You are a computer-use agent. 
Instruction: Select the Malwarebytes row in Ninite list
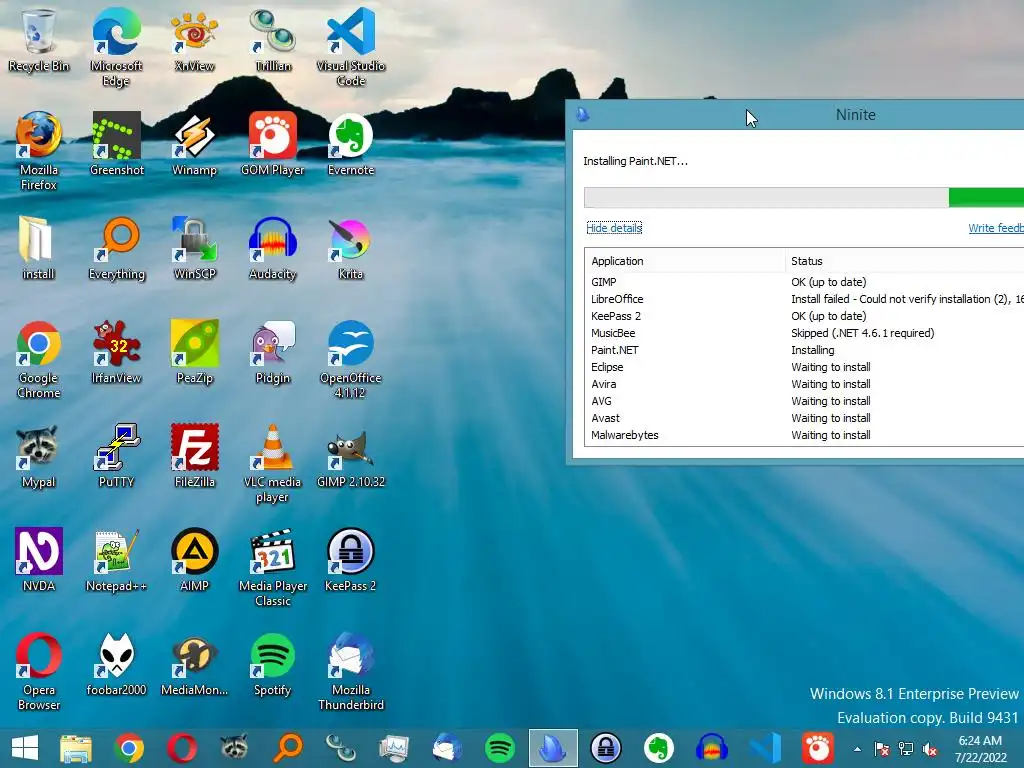805,435
